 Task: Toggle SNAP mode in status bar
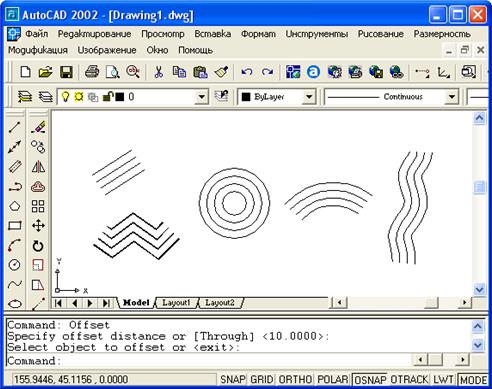click(x=232, y=380)
